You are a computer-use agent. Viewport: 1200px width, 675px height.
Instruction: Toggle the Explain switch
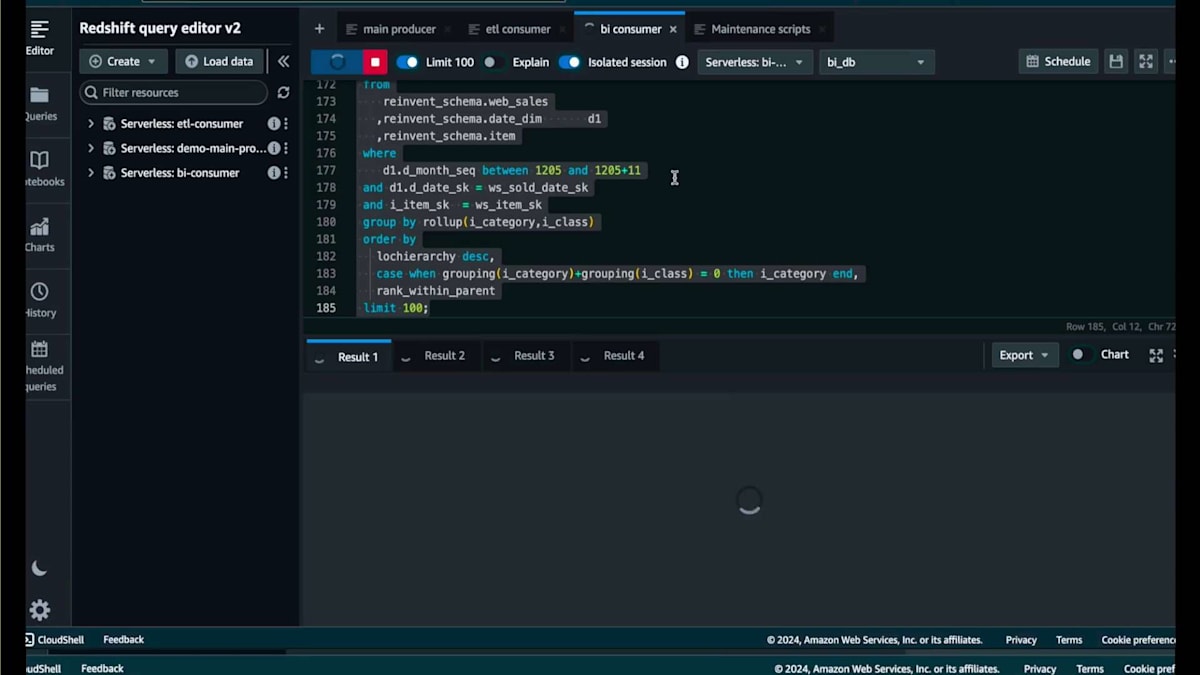click(x=491, y=62)
